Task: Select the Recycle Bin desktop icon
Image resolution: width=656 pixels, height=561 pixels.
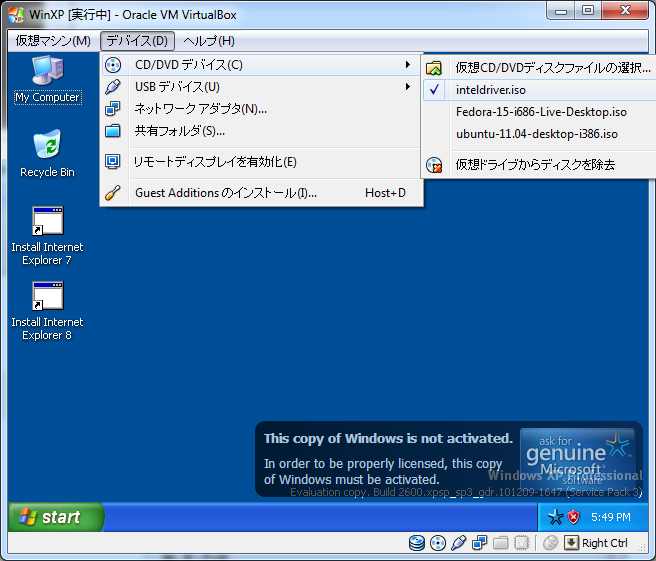Action: point(47,154)
